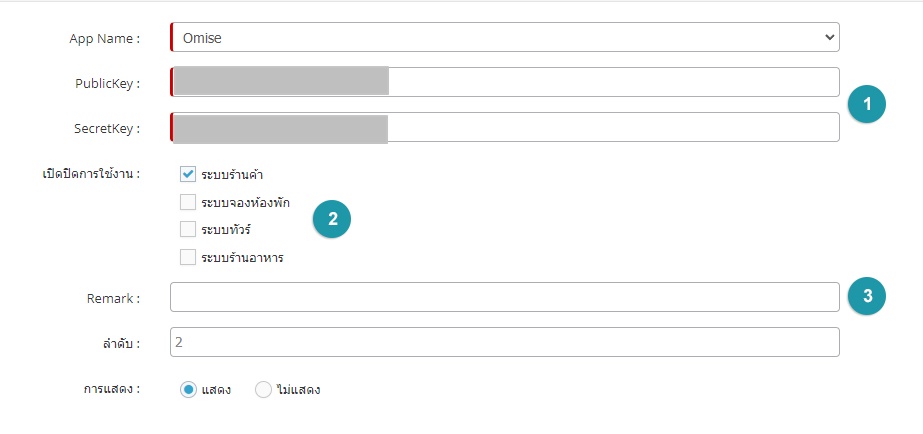The height and width of the screenshot is (434, 923).
Task: Click the App Name label
Action: [x=104, y=39]
